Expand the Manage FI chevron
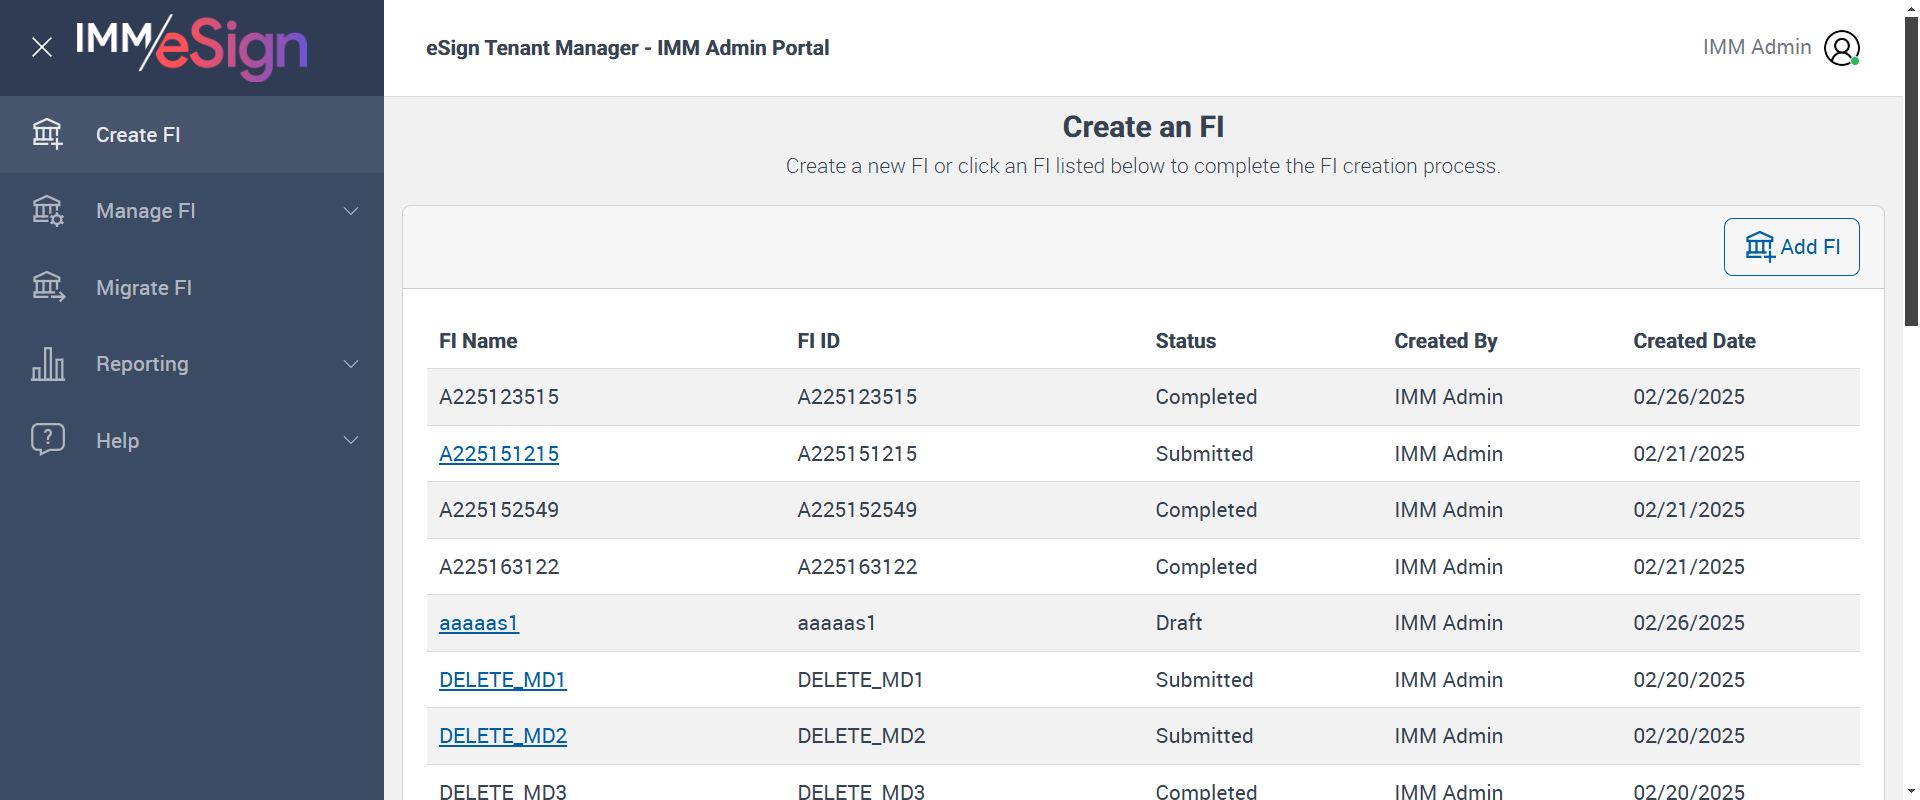This screenshot has height=800, width=1920. [351, 211]
